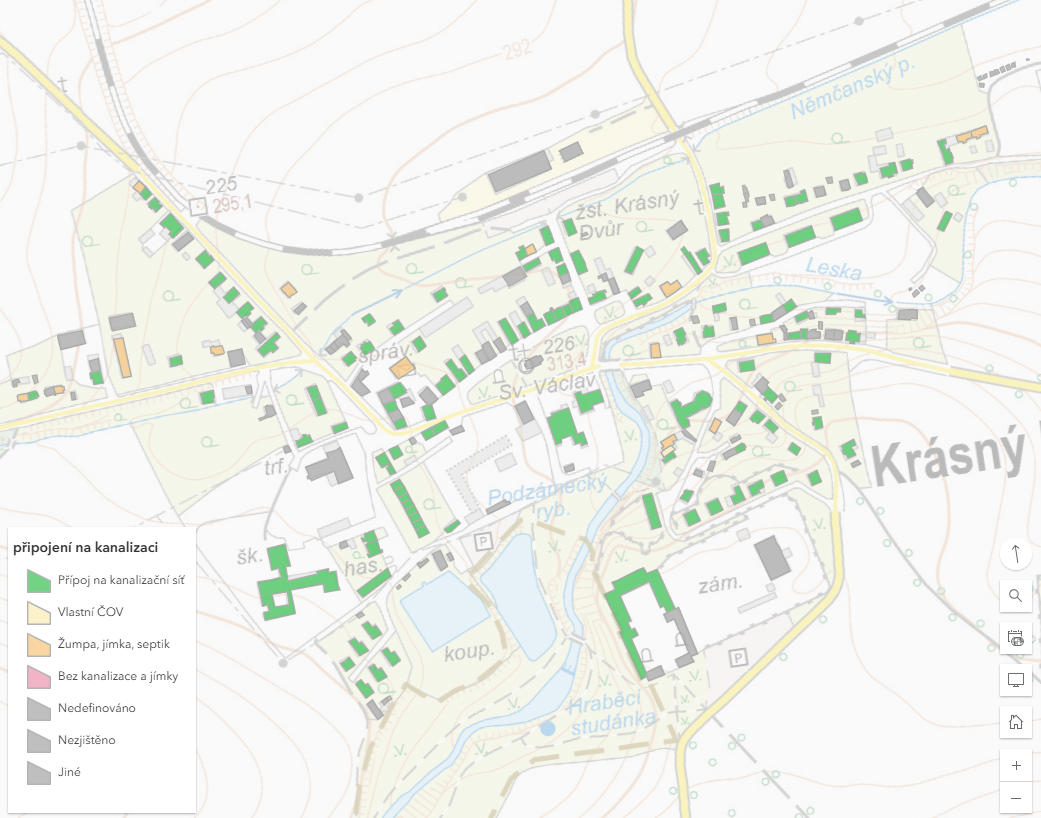Click the parking icon beside the castle
The height and width of the screenshot is (818, 1041).
(738, 658)
